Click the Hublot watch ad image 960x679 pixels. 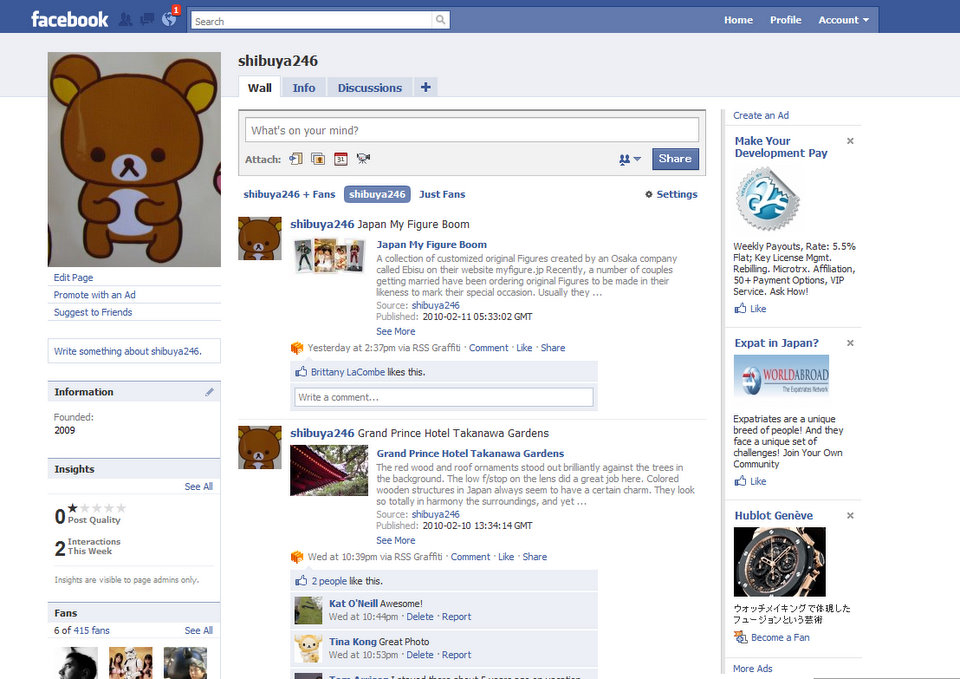(779, 562)
